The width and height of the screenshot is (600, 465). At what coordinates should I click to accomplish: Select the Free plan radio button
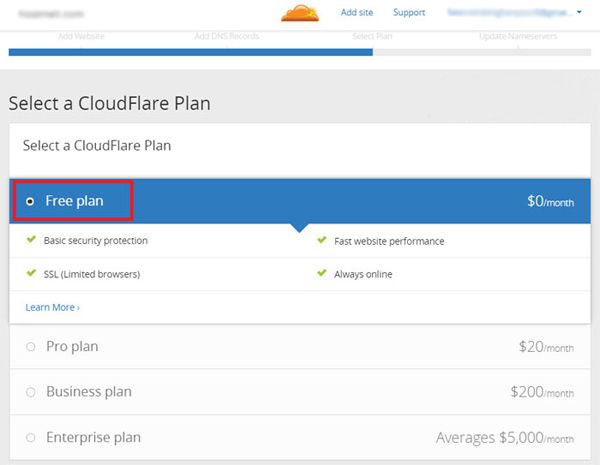coord(30,201)
